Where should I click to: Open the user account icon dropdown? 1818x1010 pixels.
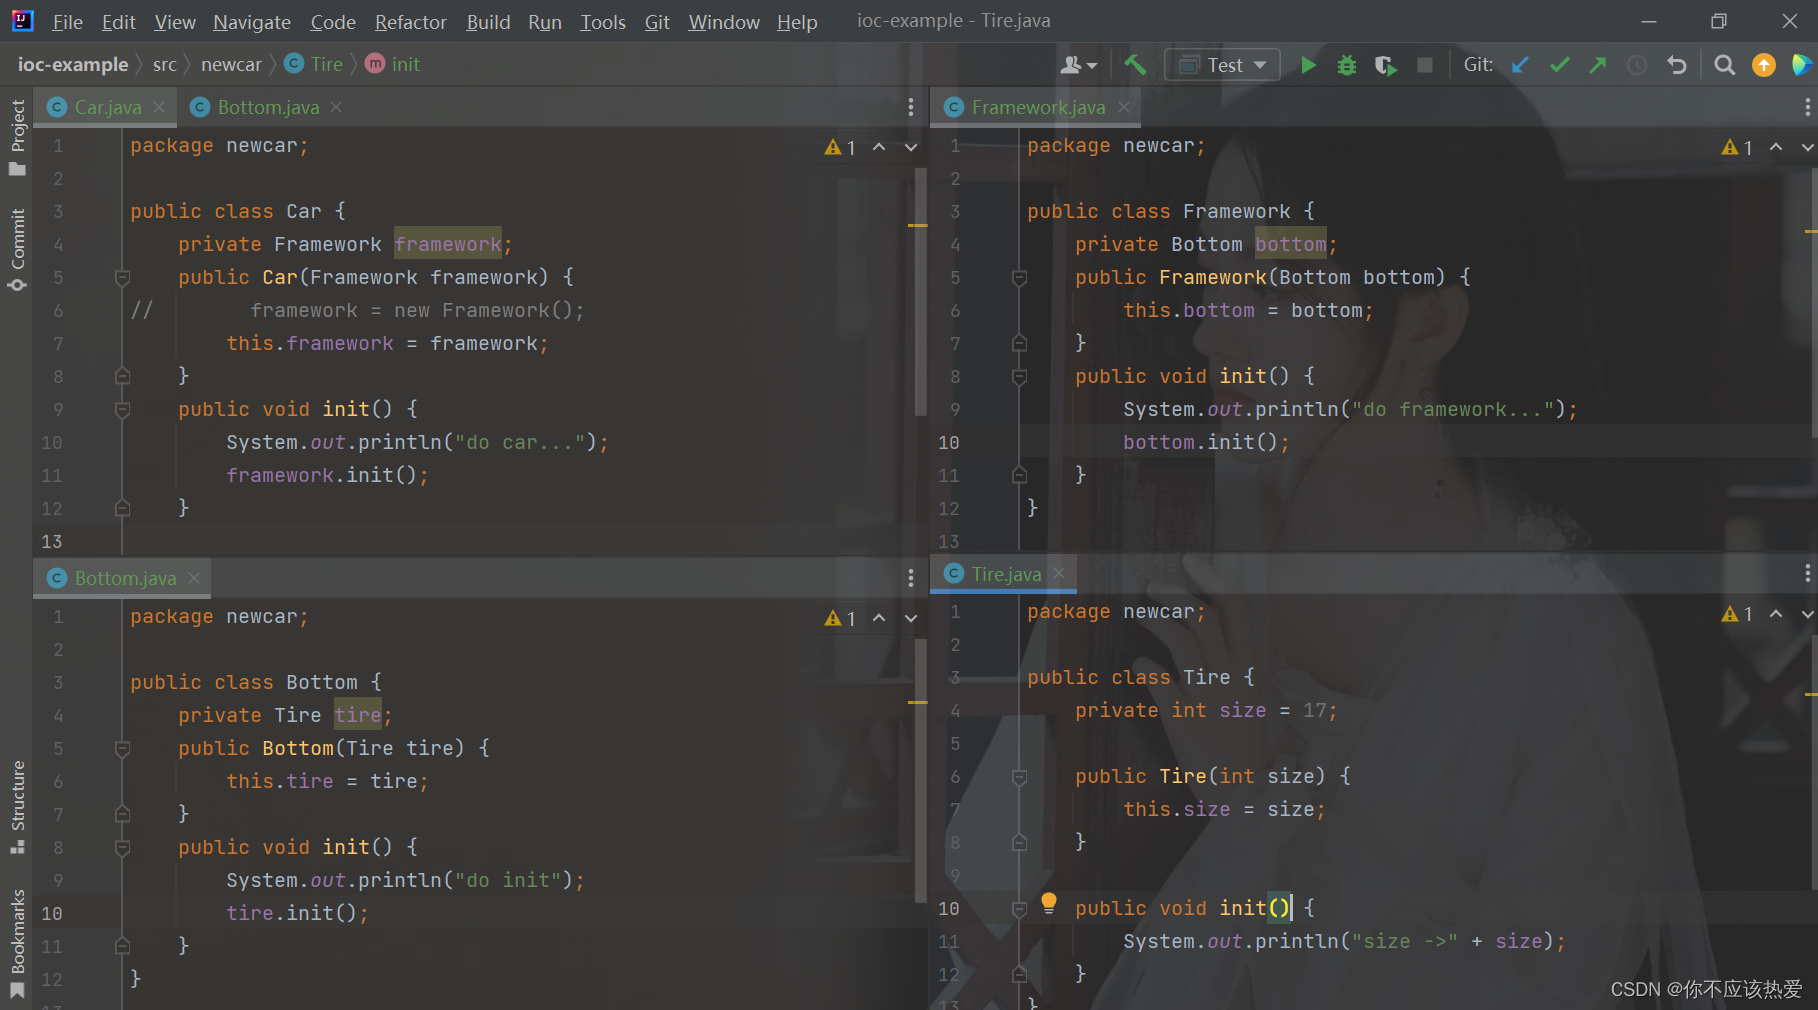pyautogui.click(x=1078, y=65)
